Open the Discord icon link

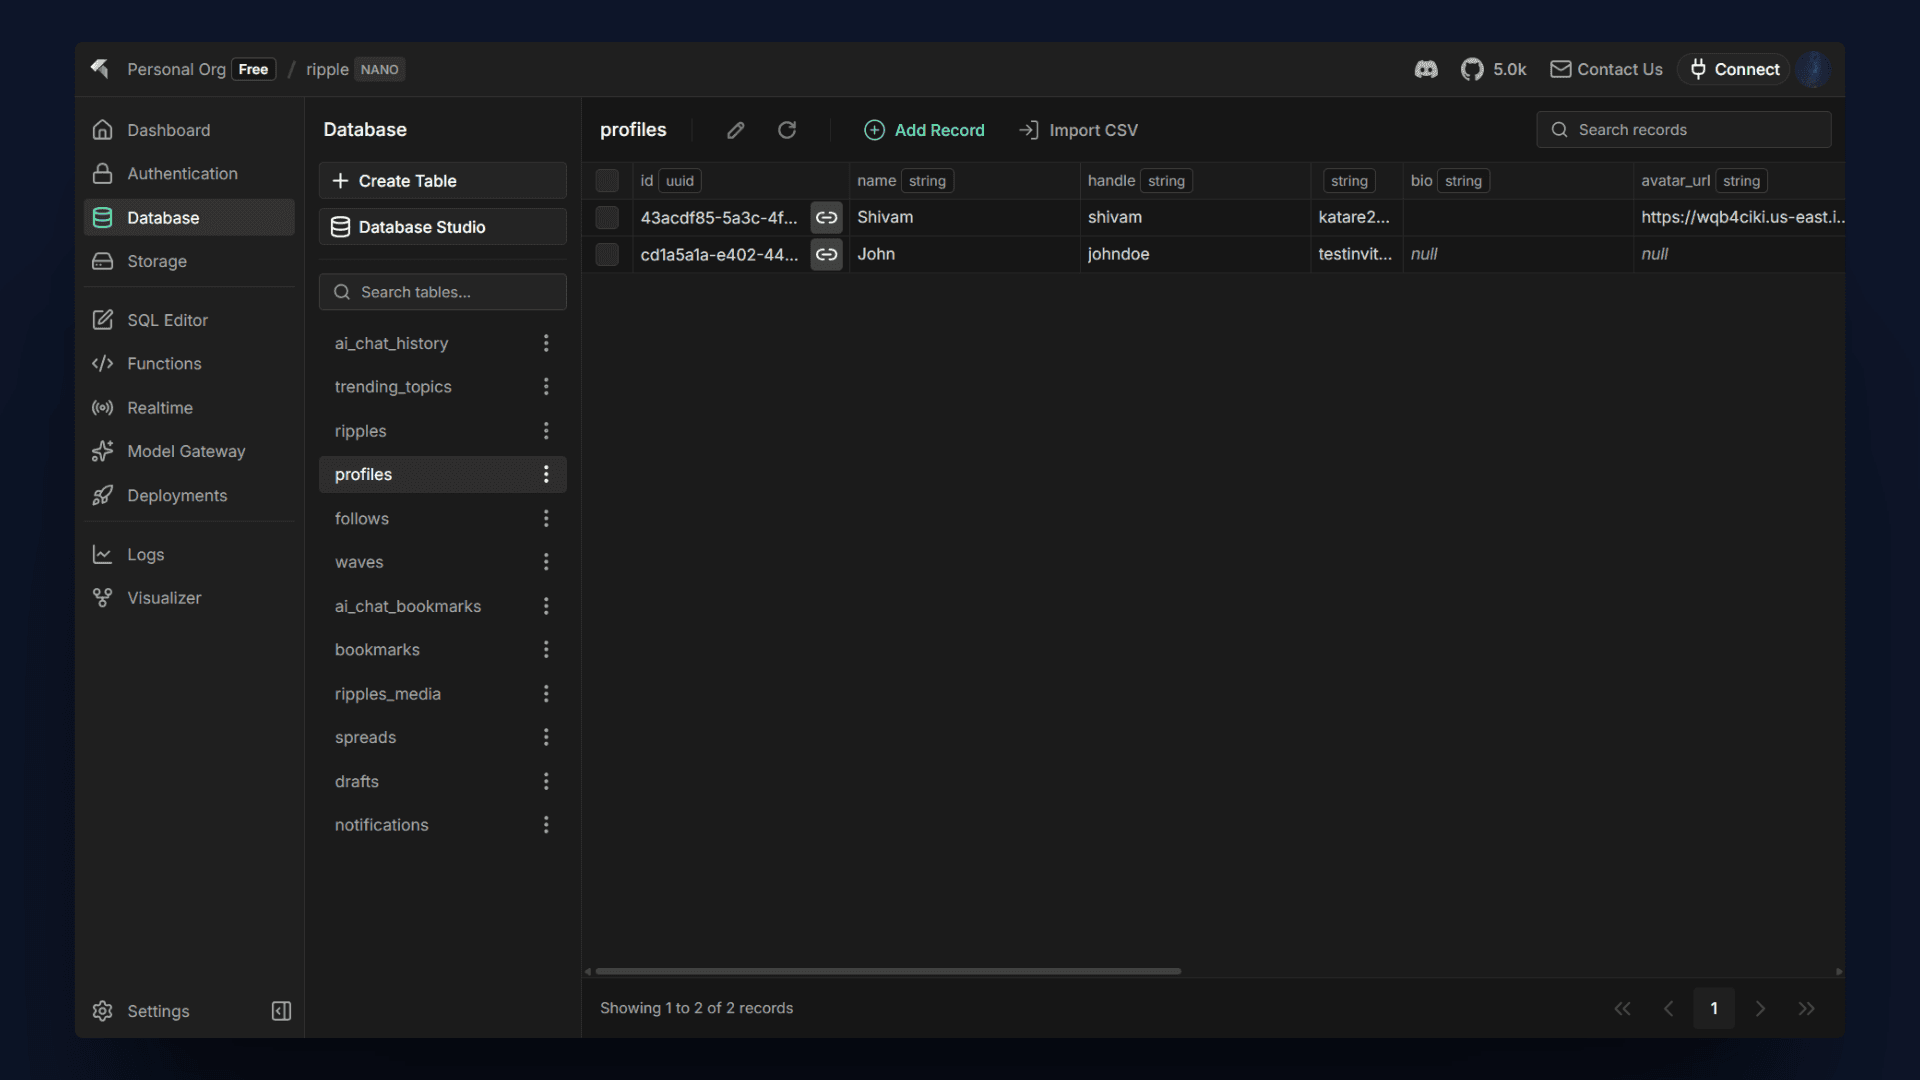point(1426,69)
